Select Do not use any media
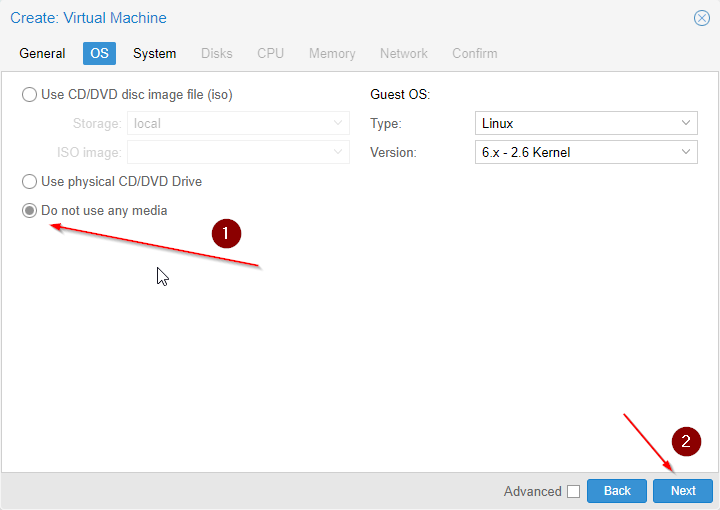The width and height of the screenshot is (720, 510). [30, 211]
